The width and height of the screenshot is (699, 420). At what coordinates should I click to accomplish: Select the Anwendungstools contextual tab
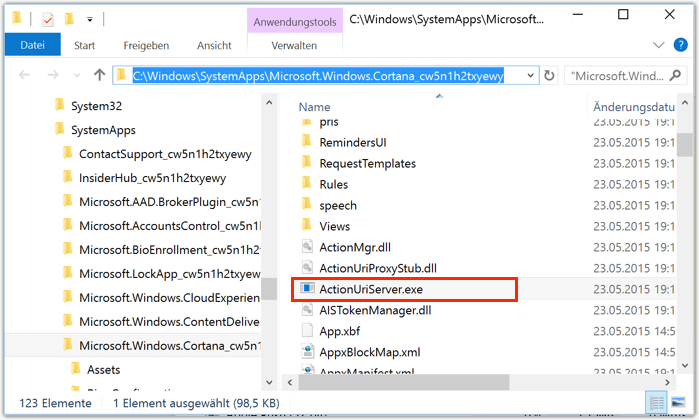pyautogui.click(x=295, y=21)
